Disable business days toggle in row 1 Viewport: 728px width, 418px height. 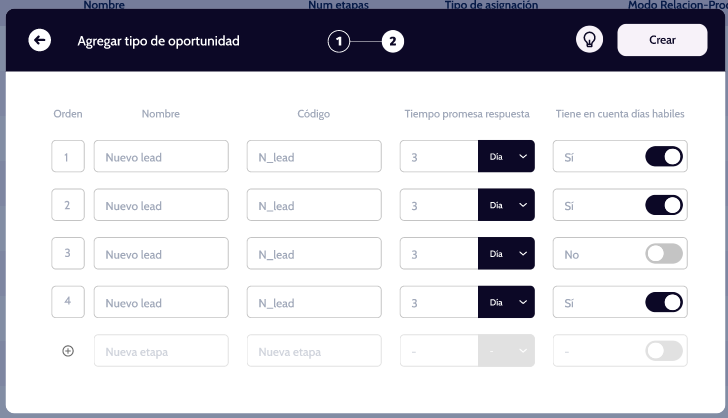[x=664, y=157]
